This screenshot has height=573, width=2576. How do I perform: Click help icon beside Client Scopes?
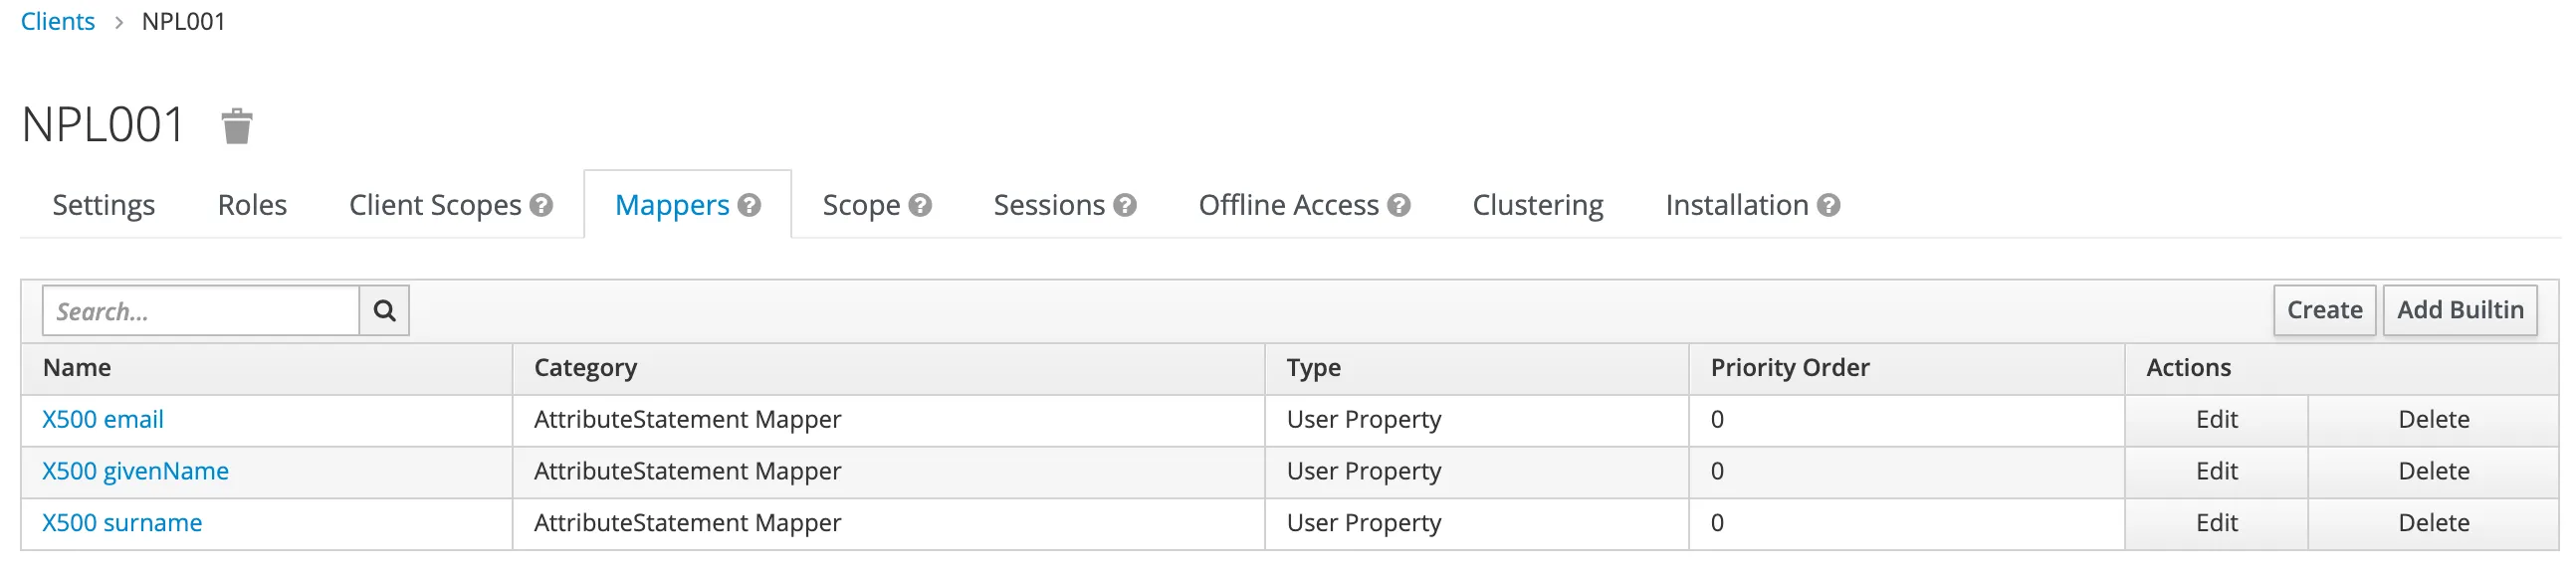pos(541,205)
